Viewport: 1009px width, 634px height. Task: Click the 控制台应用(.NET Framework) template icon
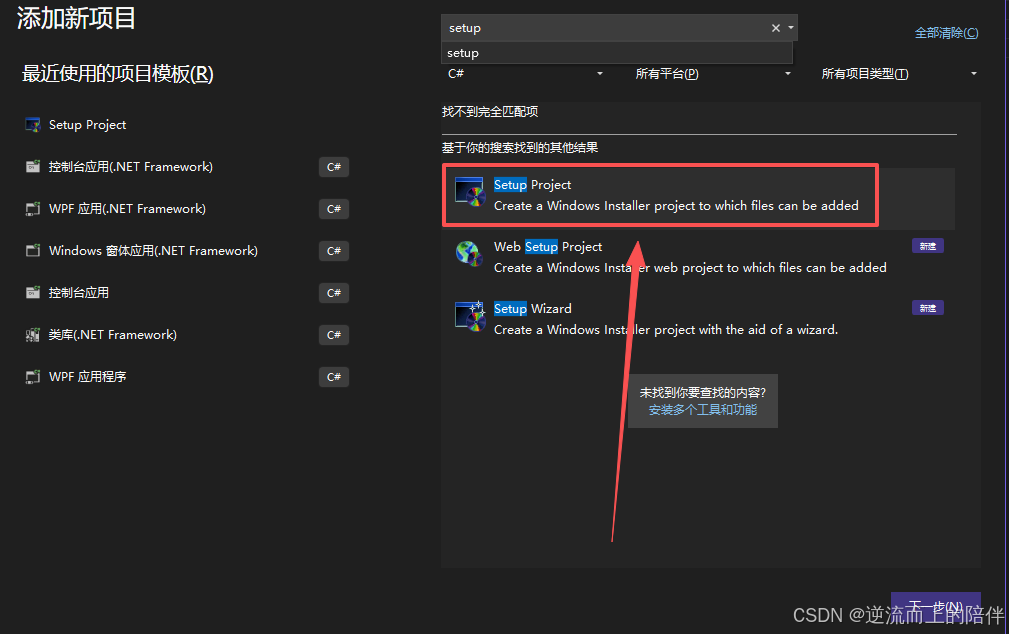click(x=33, y=167)
